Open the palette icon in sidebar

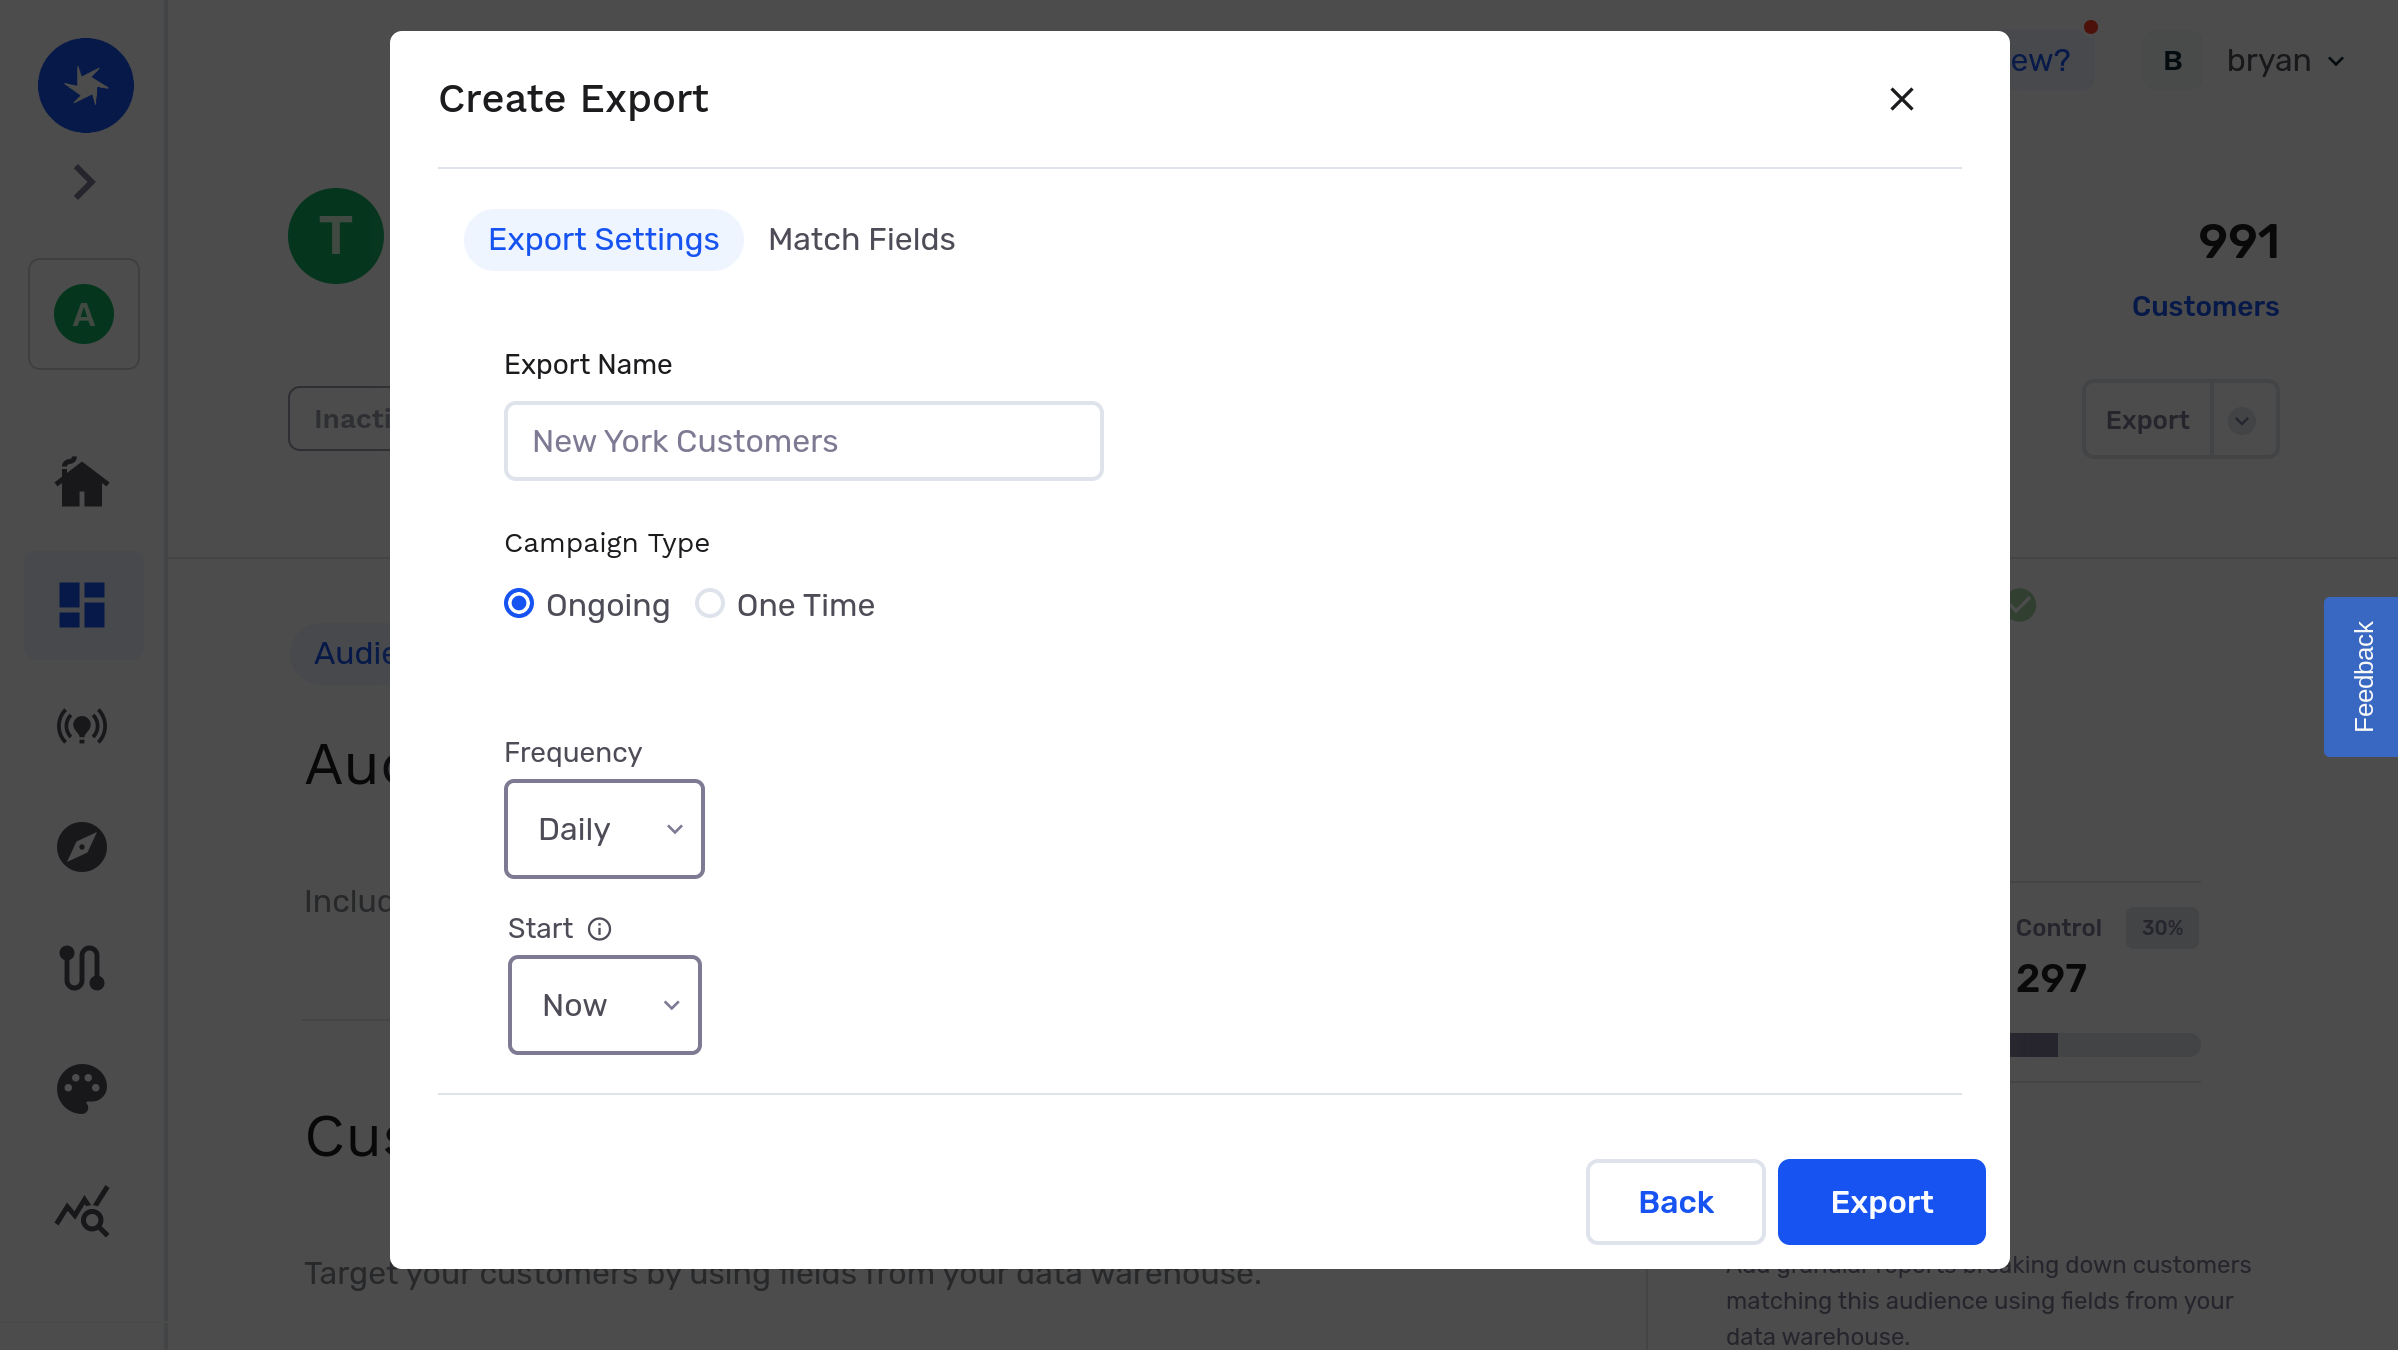point(82,1089)
